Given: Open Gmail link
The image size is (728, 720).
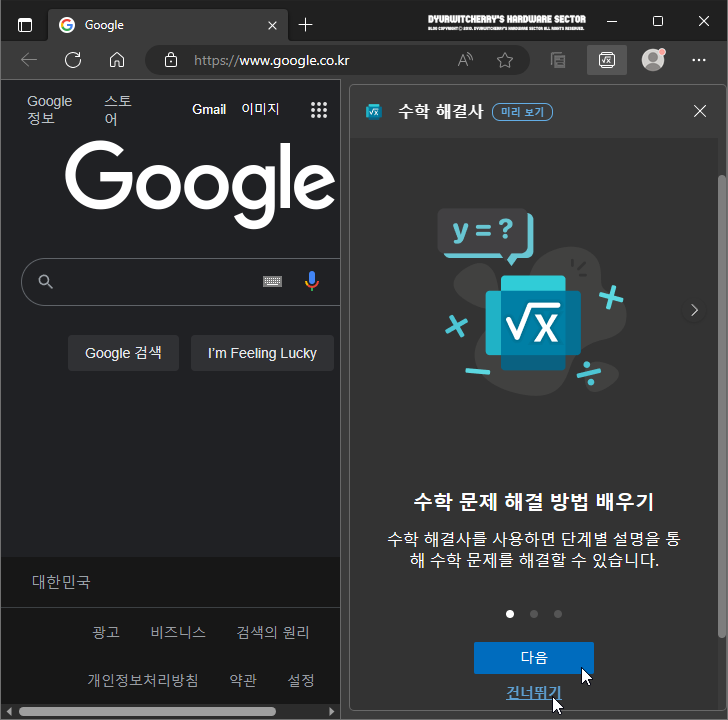Looking at the screenshot, I should 209,110.
